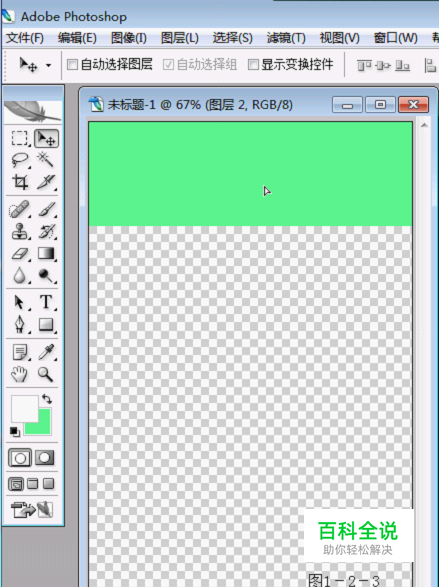Select the Clone Stamp tool

19,231
